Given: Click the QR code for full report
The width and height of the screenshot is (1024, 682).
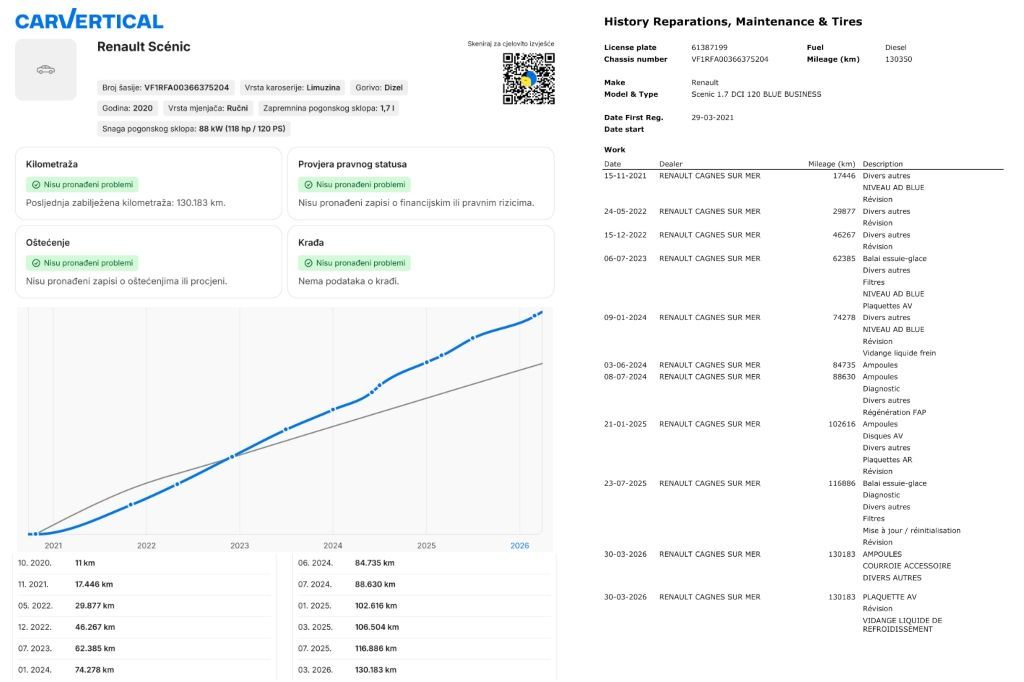Looking at the screenshot, I should [x=528, y=78].
